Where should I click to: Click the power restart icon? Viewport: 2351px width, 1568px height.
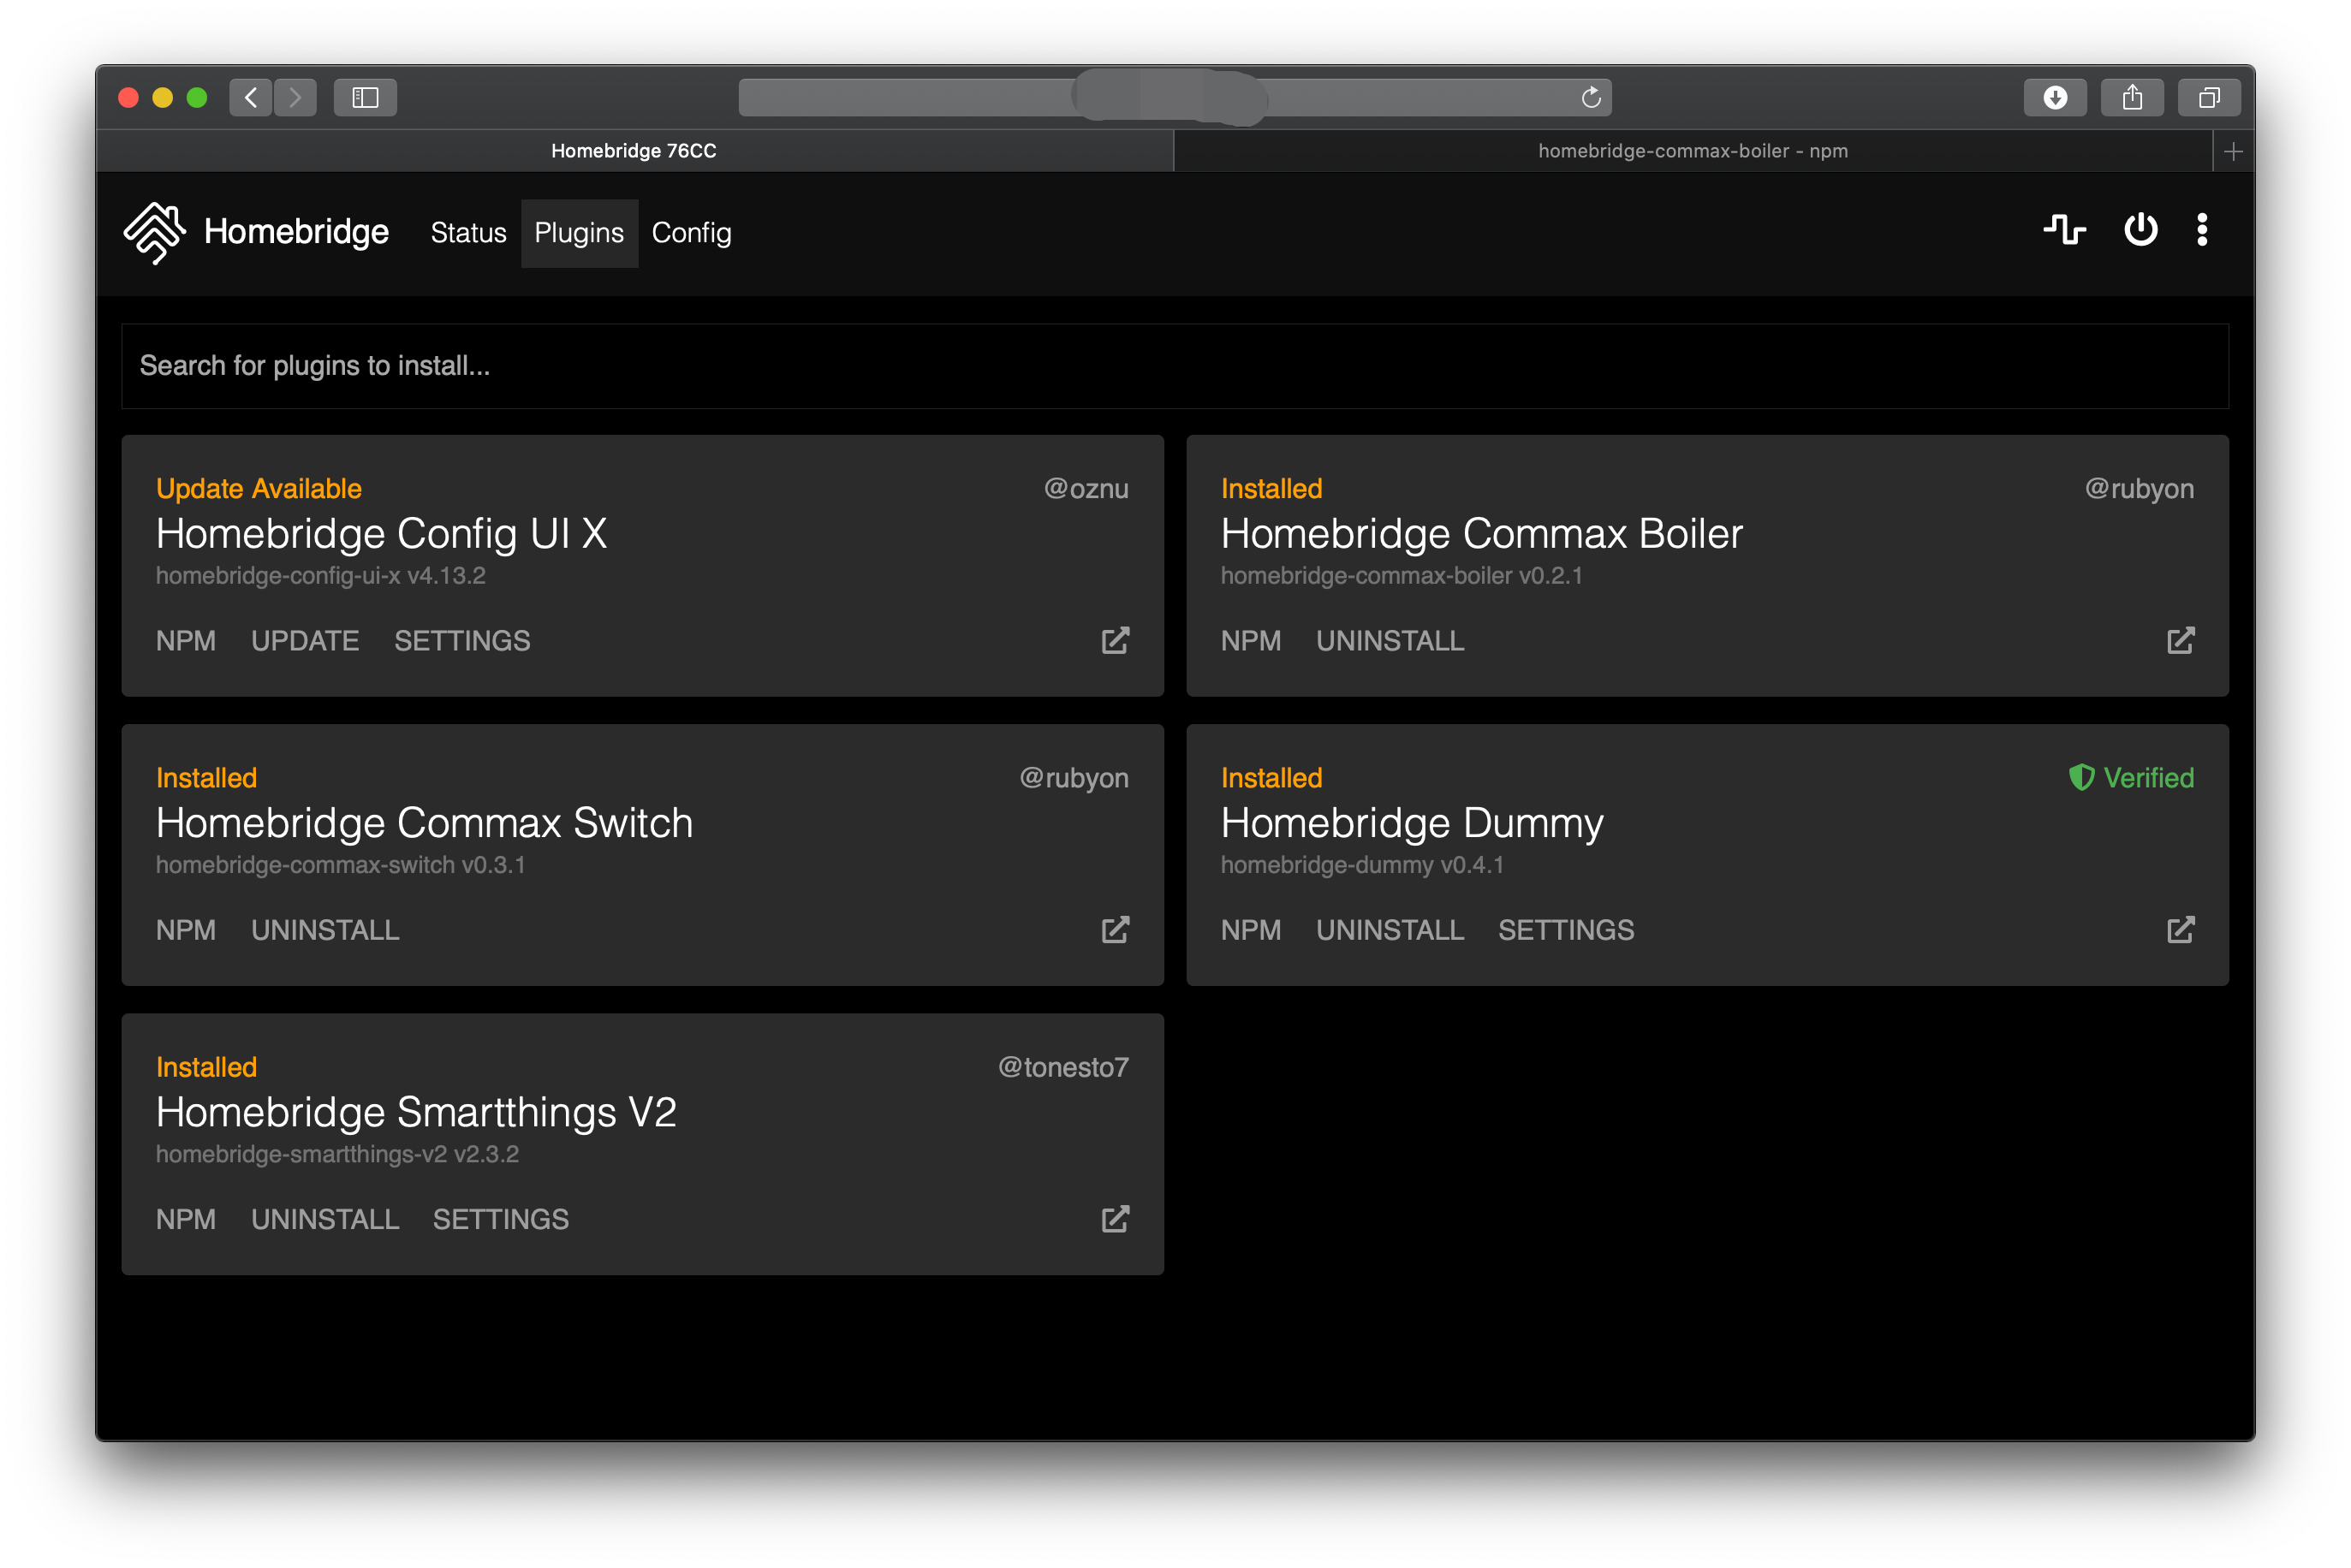[x=2140, y=231]
